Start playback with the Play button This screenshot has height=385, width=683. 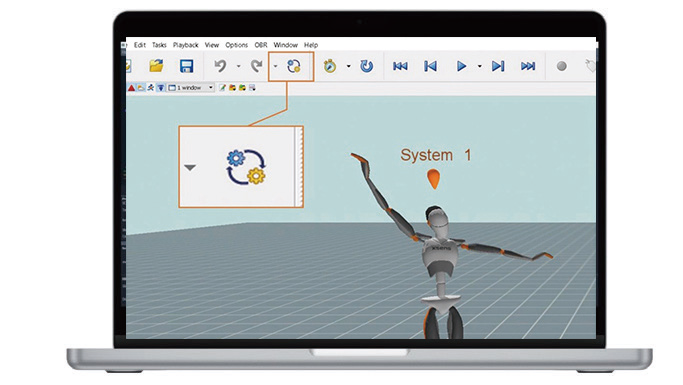[x=461, y=66]
